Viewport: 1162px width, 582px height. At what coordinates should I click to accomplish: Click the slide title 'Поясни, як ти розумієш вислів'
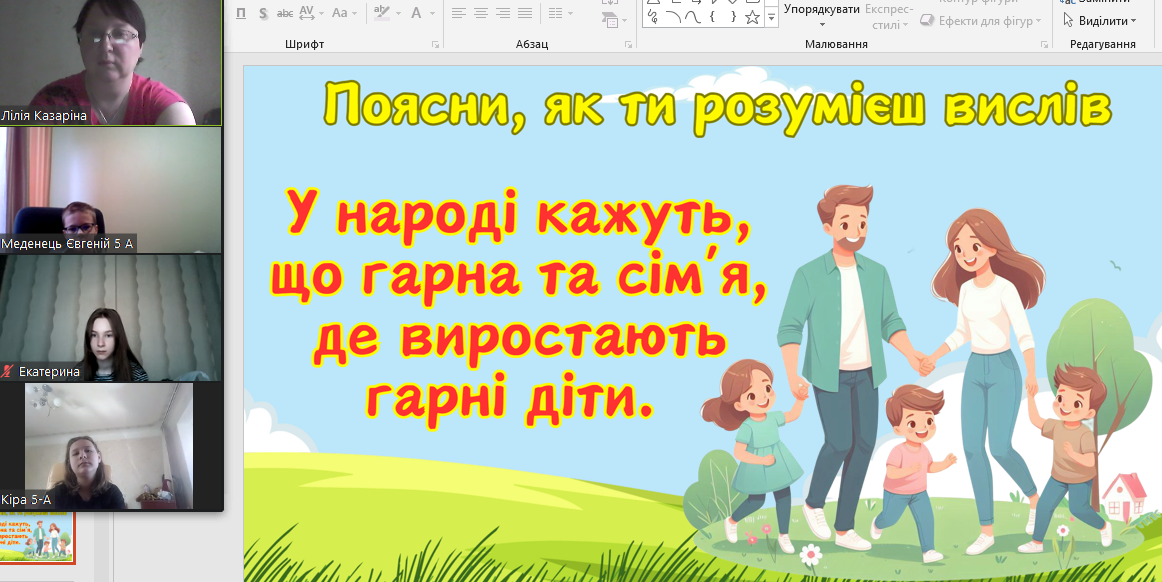coord(717,108)
